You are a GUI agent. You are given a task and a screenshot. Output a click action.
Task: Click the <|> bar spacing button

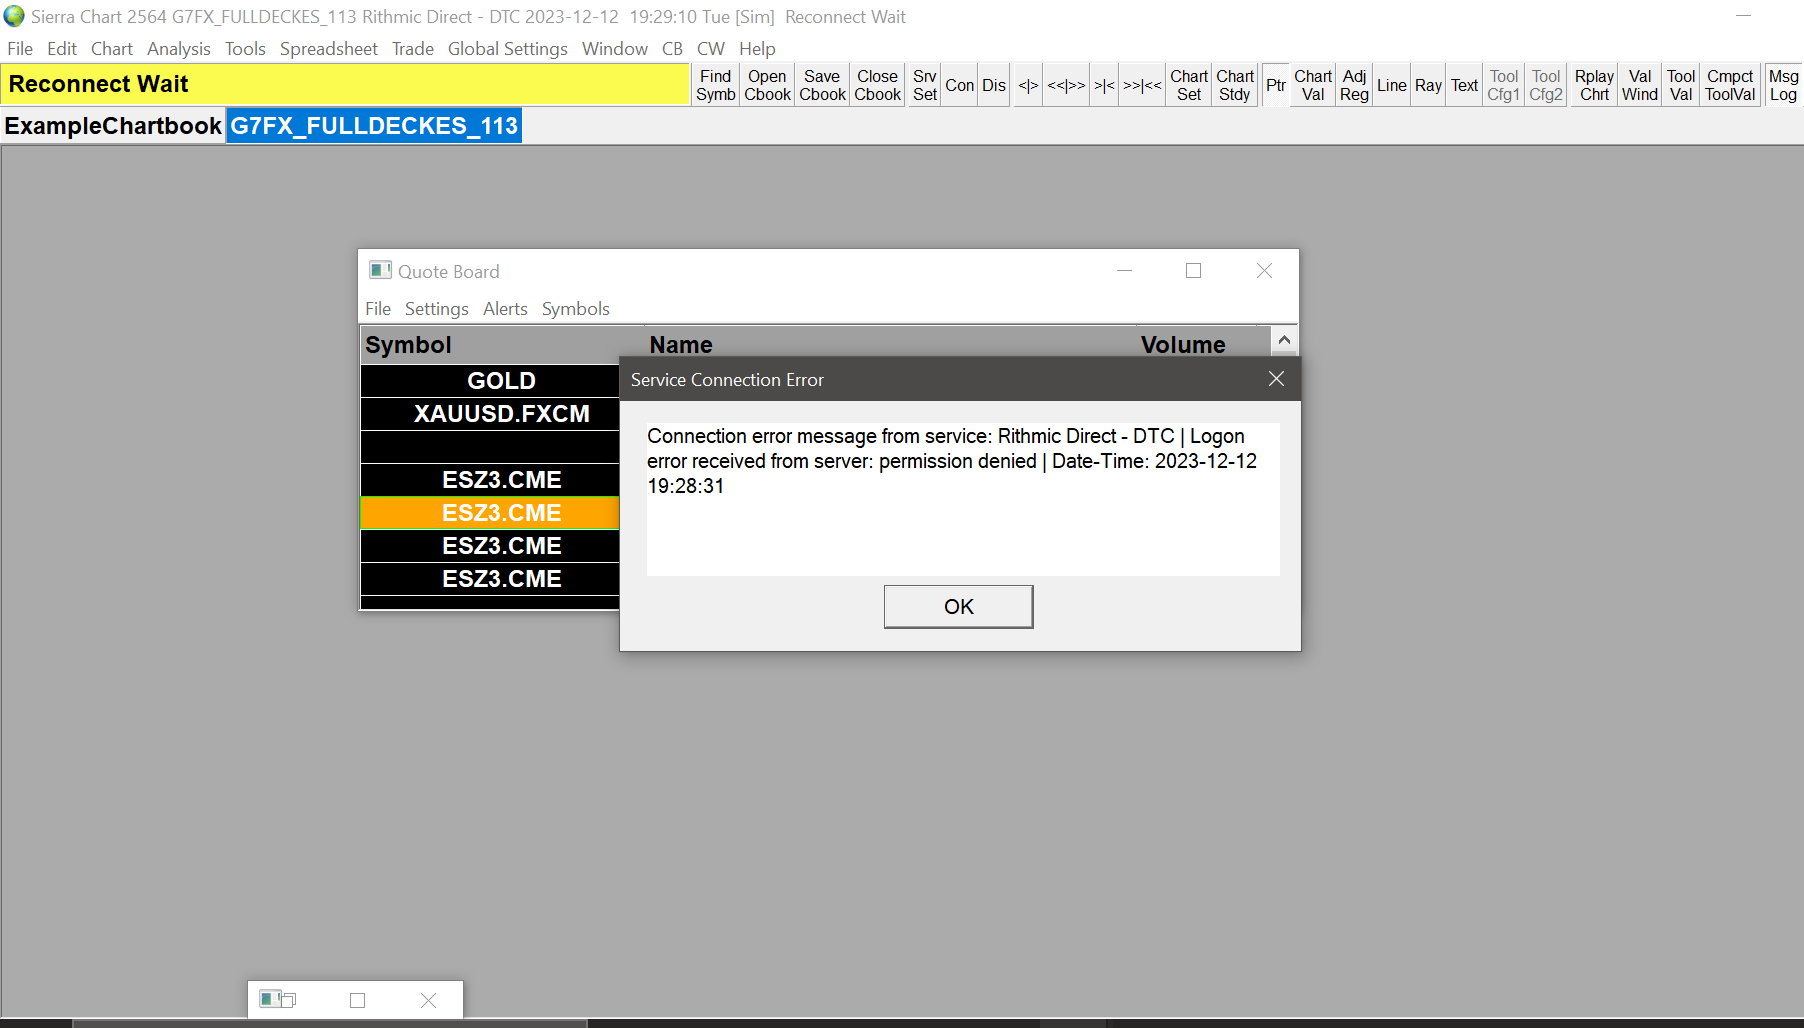(1028, 85)
